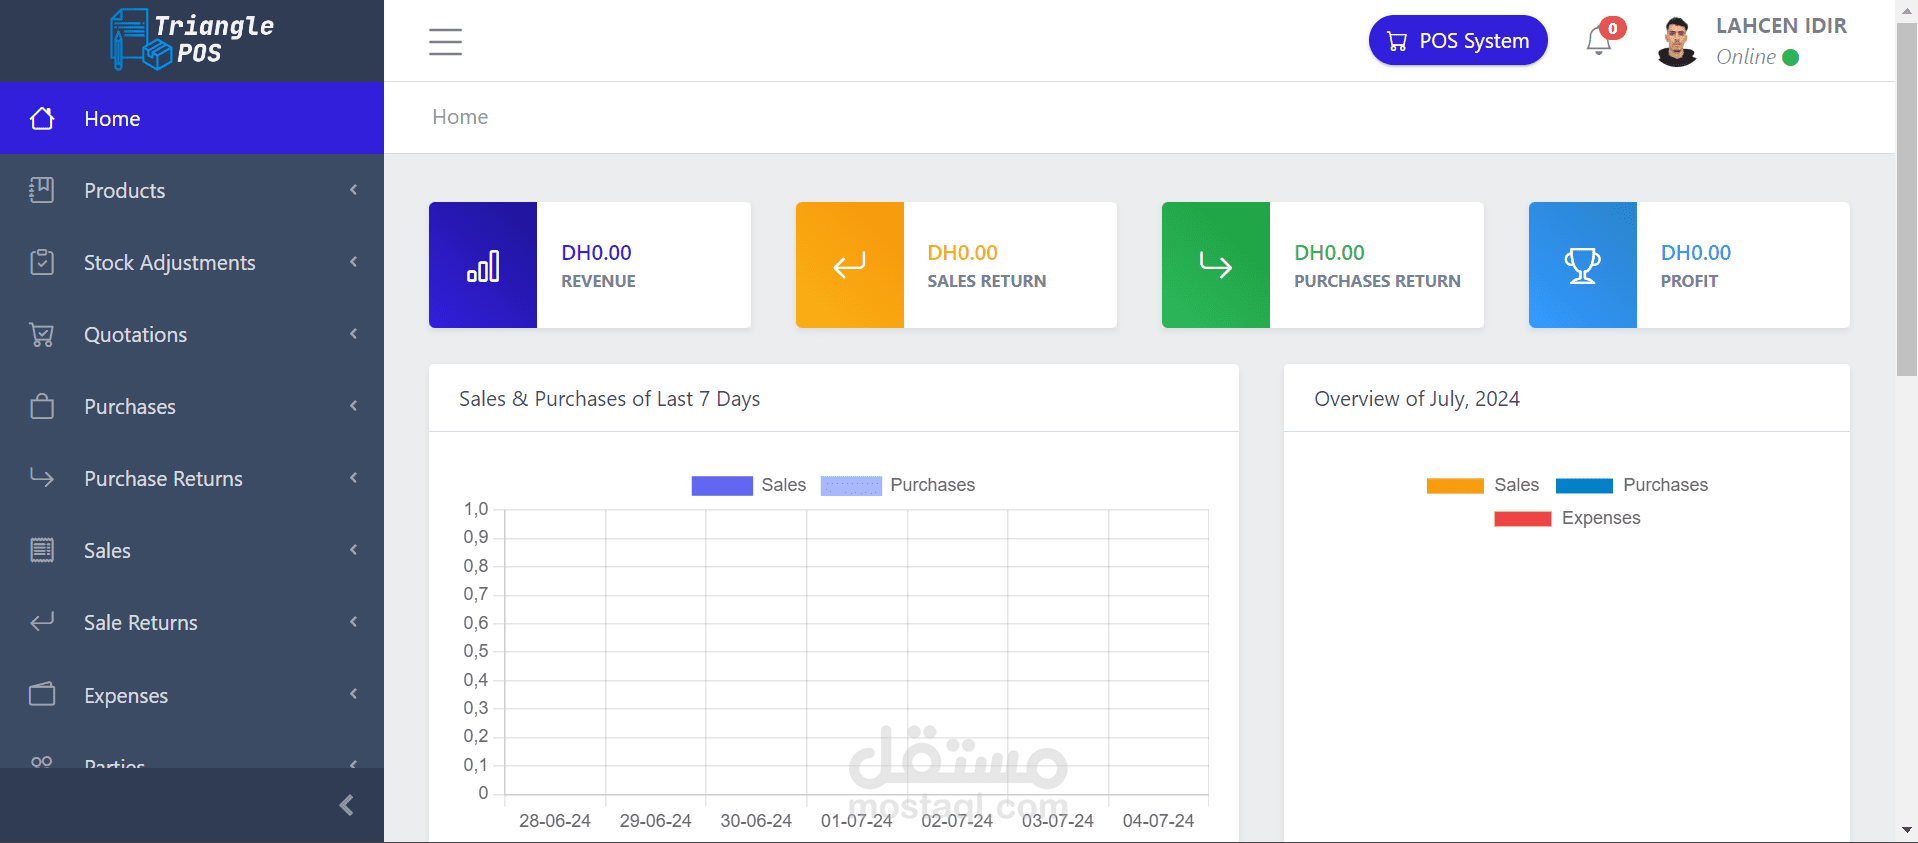Select the Home menu item
1918x843 pixels.
click(192, 118)
